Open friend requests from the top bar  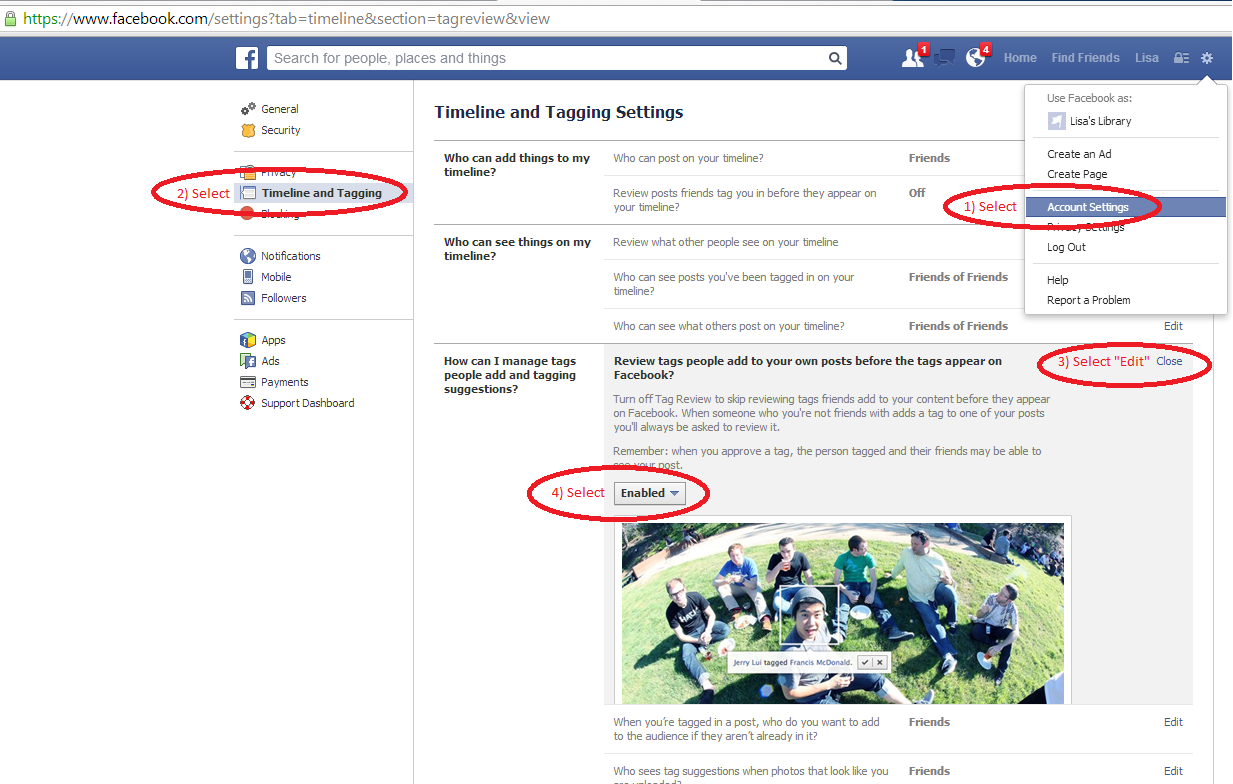pyautogui.click(x=913, y=58)
